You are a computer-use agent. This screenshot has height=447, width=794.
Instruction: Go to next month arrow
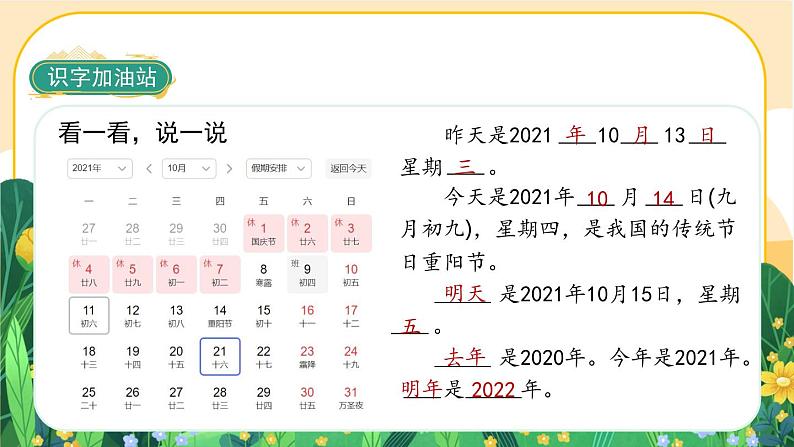pyautogui.click(x=229, y=169)
